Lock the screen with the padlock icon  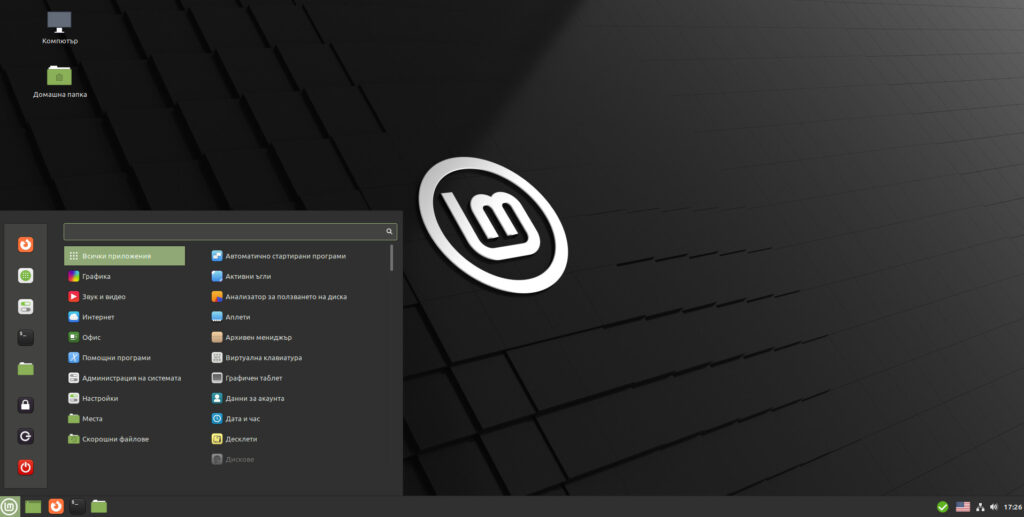coord(25,405)
